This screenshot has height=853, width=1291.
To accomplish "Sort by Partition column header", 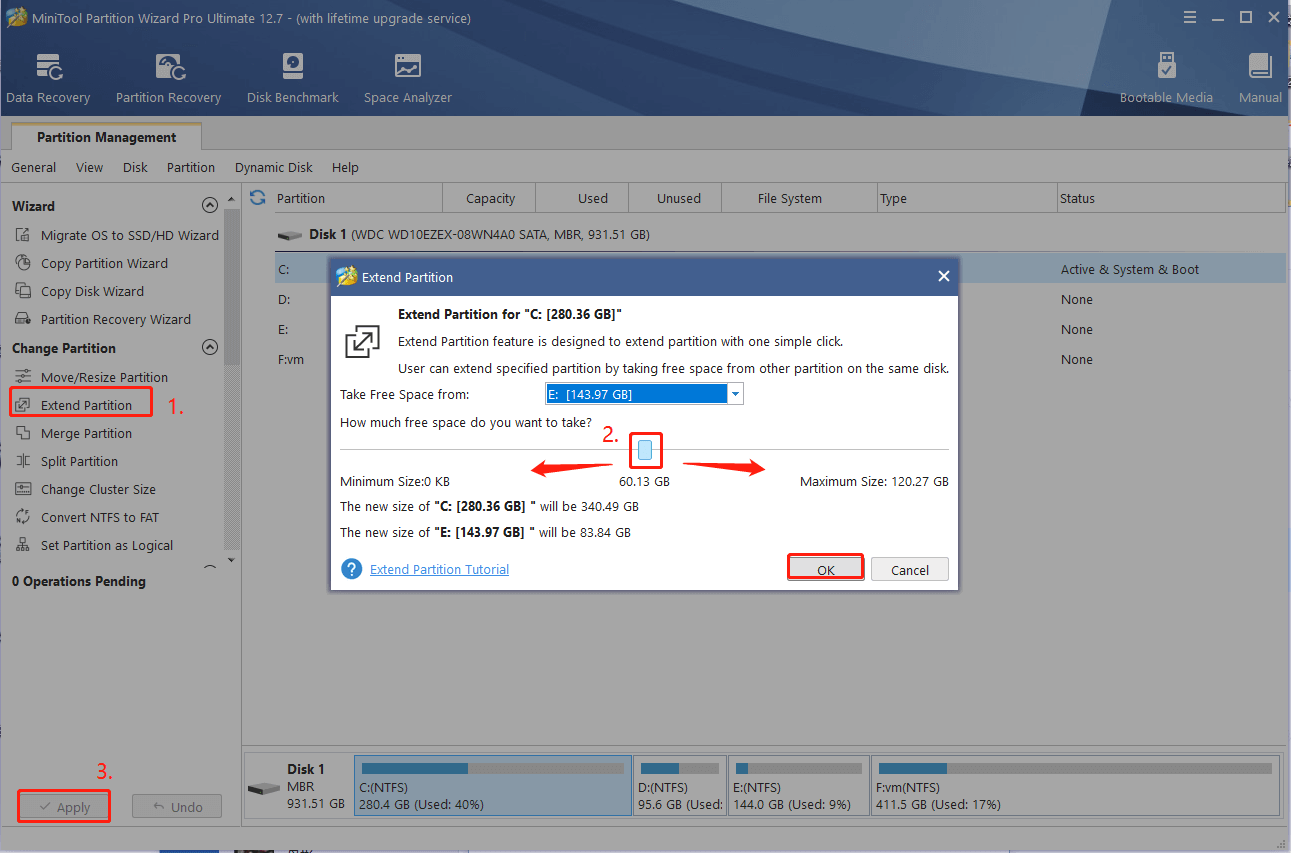I will pyautogui.click(x=357, y=198).
